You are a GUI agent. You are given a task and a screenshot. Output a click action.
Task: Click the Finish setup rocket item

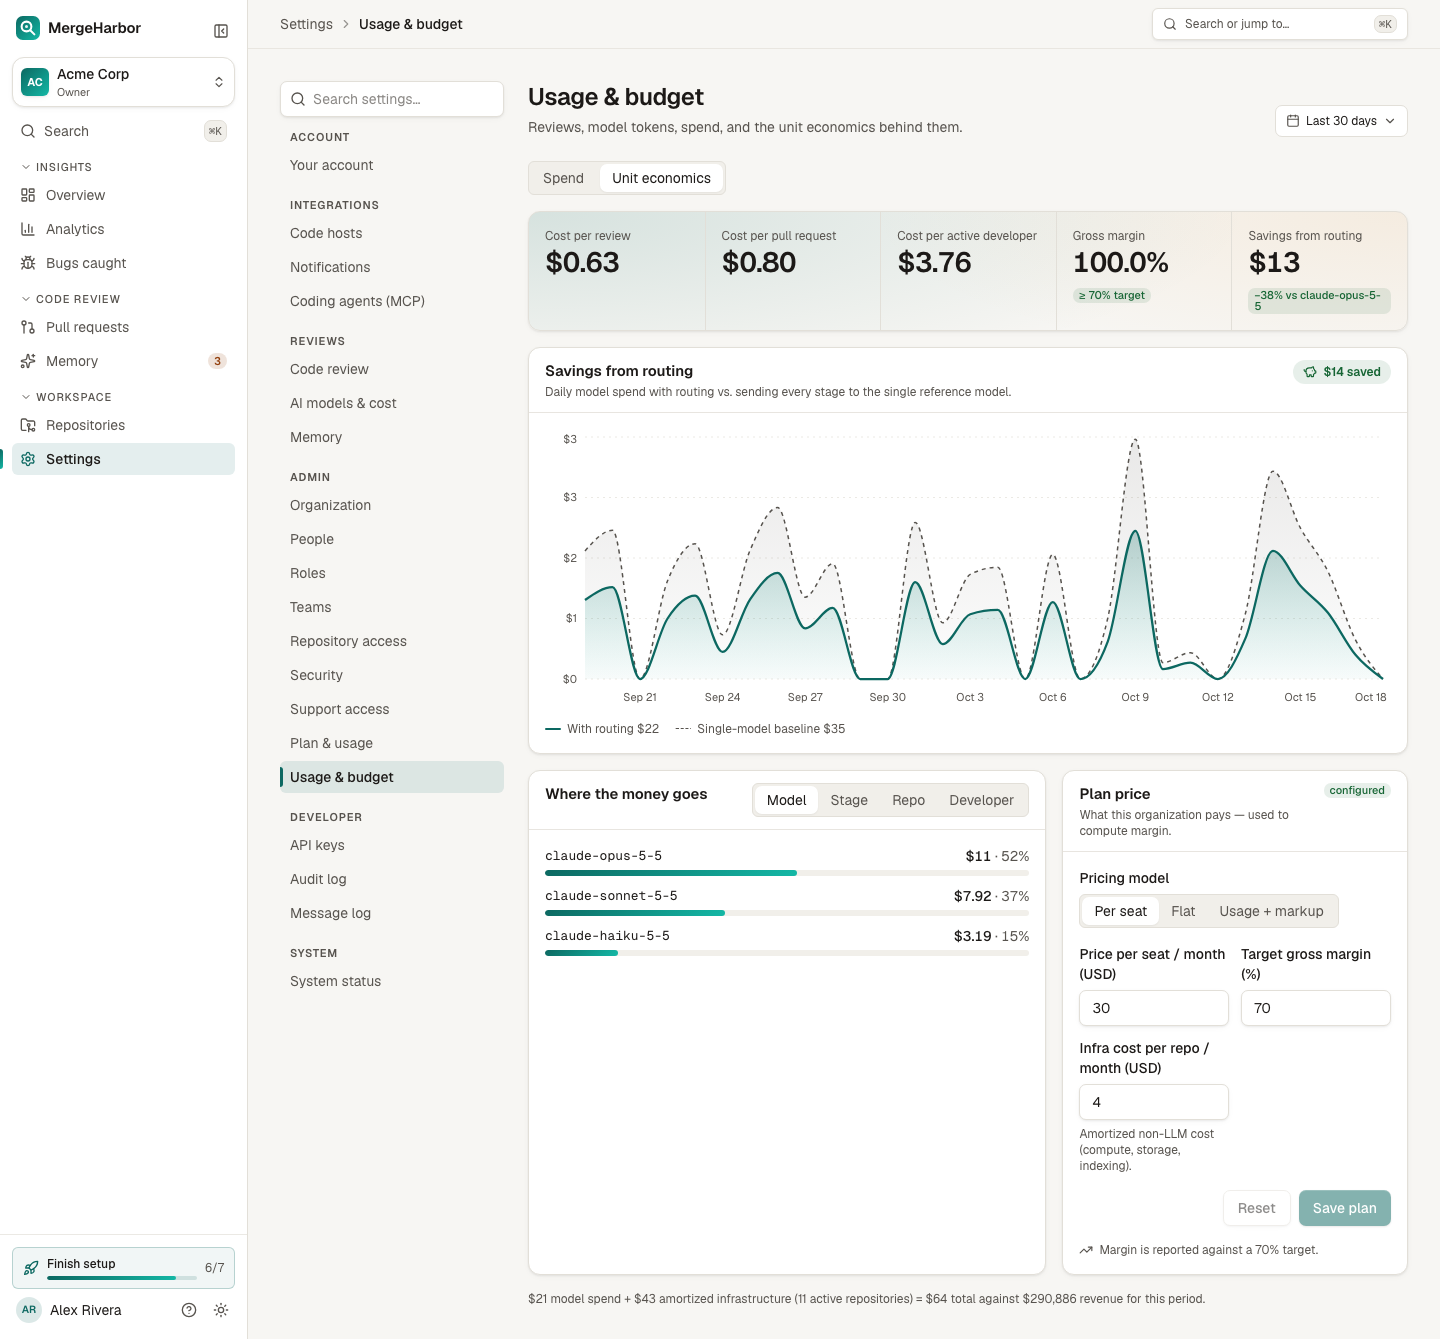123,1268
